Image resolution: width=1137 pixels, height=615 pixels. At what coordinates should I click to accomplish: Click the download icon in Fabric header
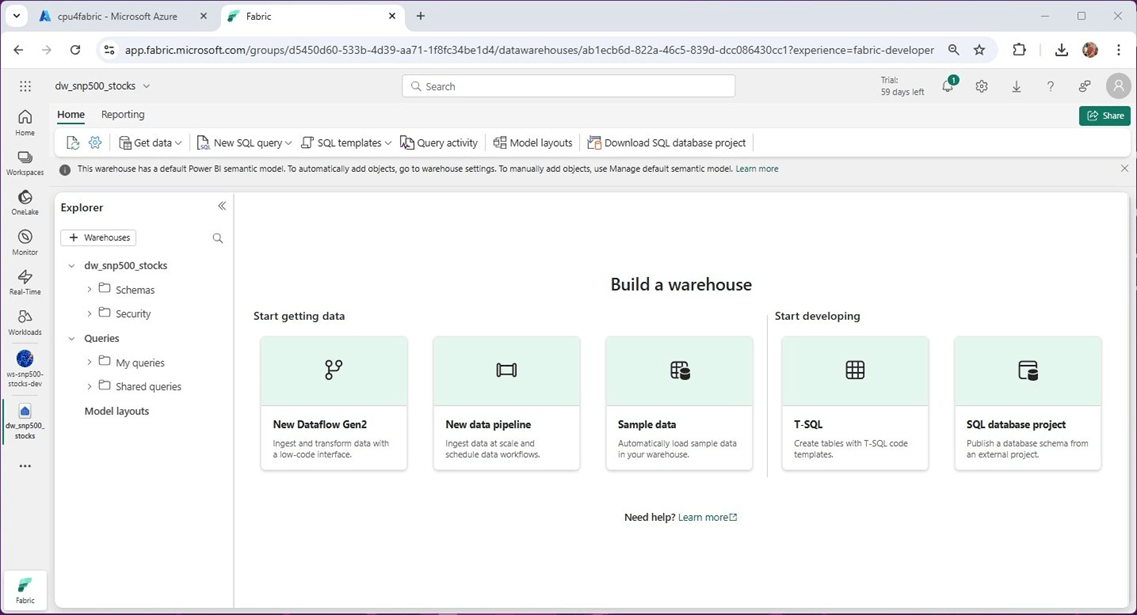pos(1016,86)
